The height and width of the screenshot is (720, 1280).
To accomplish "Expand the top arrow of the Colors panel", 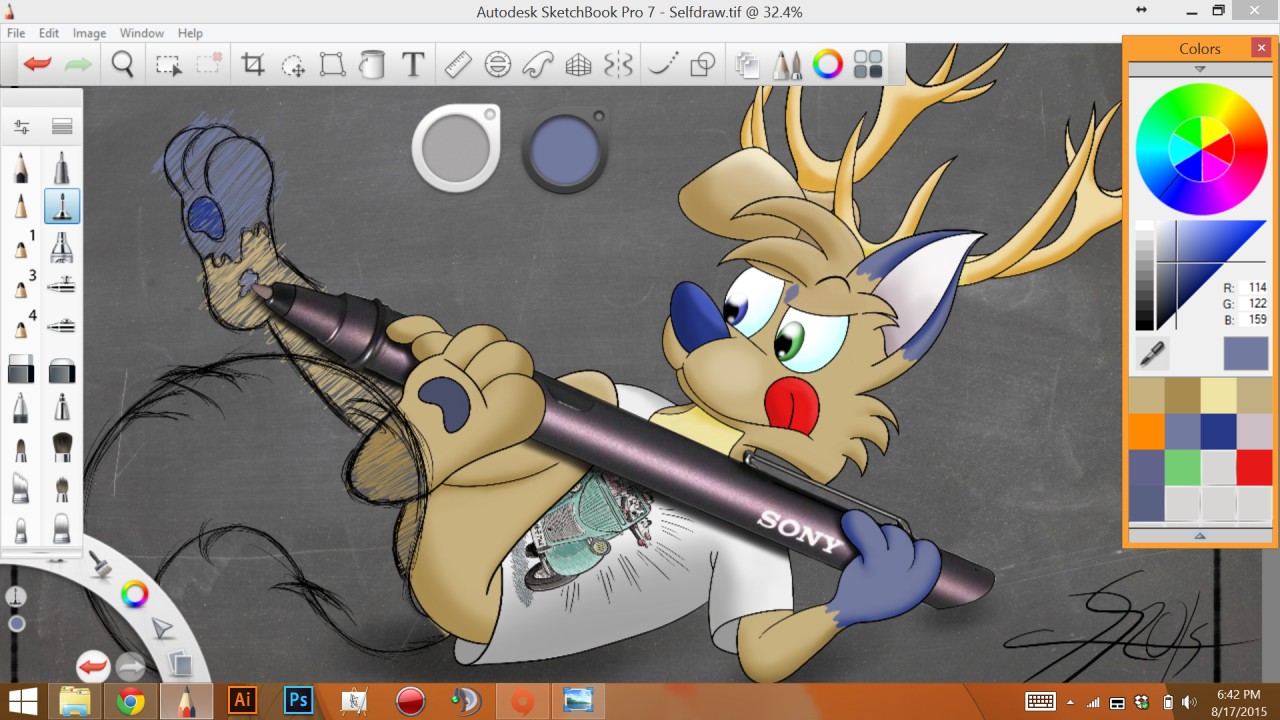I will click(x=1200, y=69).
